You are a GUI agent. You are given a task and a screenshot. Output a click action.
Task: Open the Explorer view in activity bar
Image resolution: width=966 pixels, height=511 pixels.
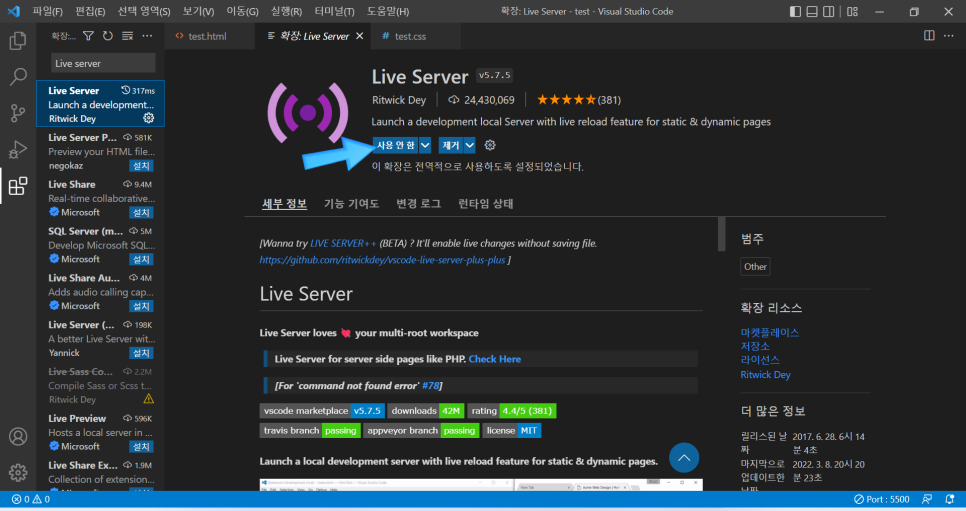[18, 41]
